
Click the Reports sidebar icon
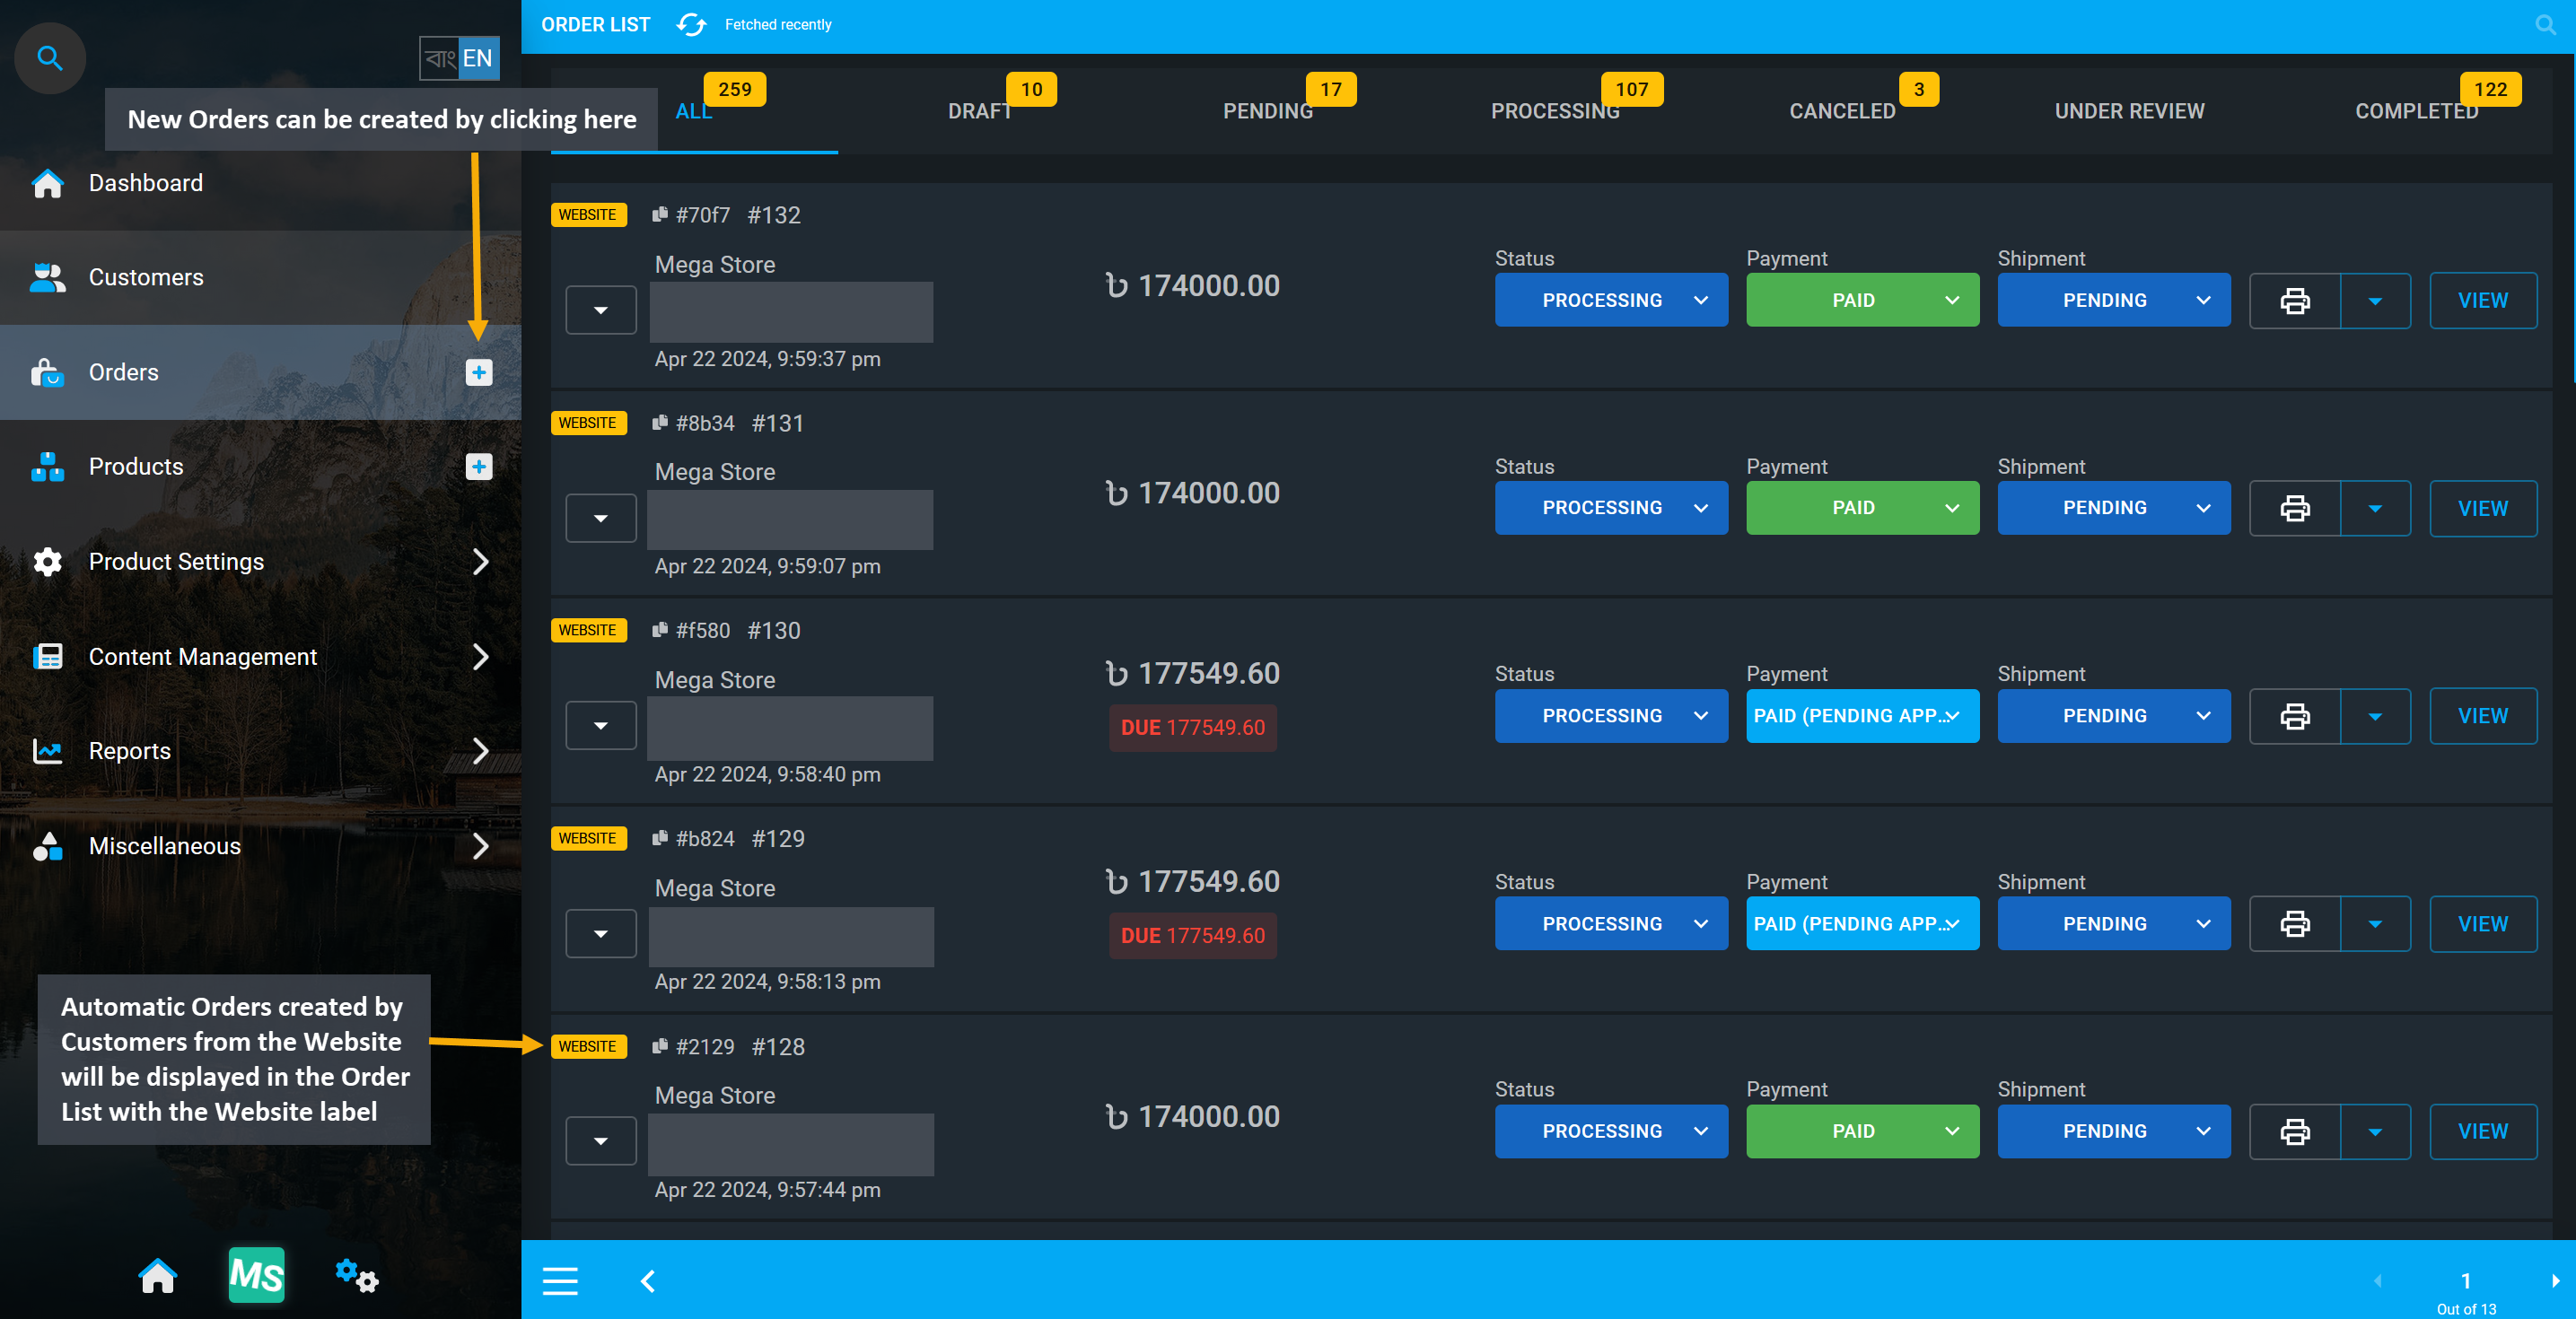click(x=47, y=750)
